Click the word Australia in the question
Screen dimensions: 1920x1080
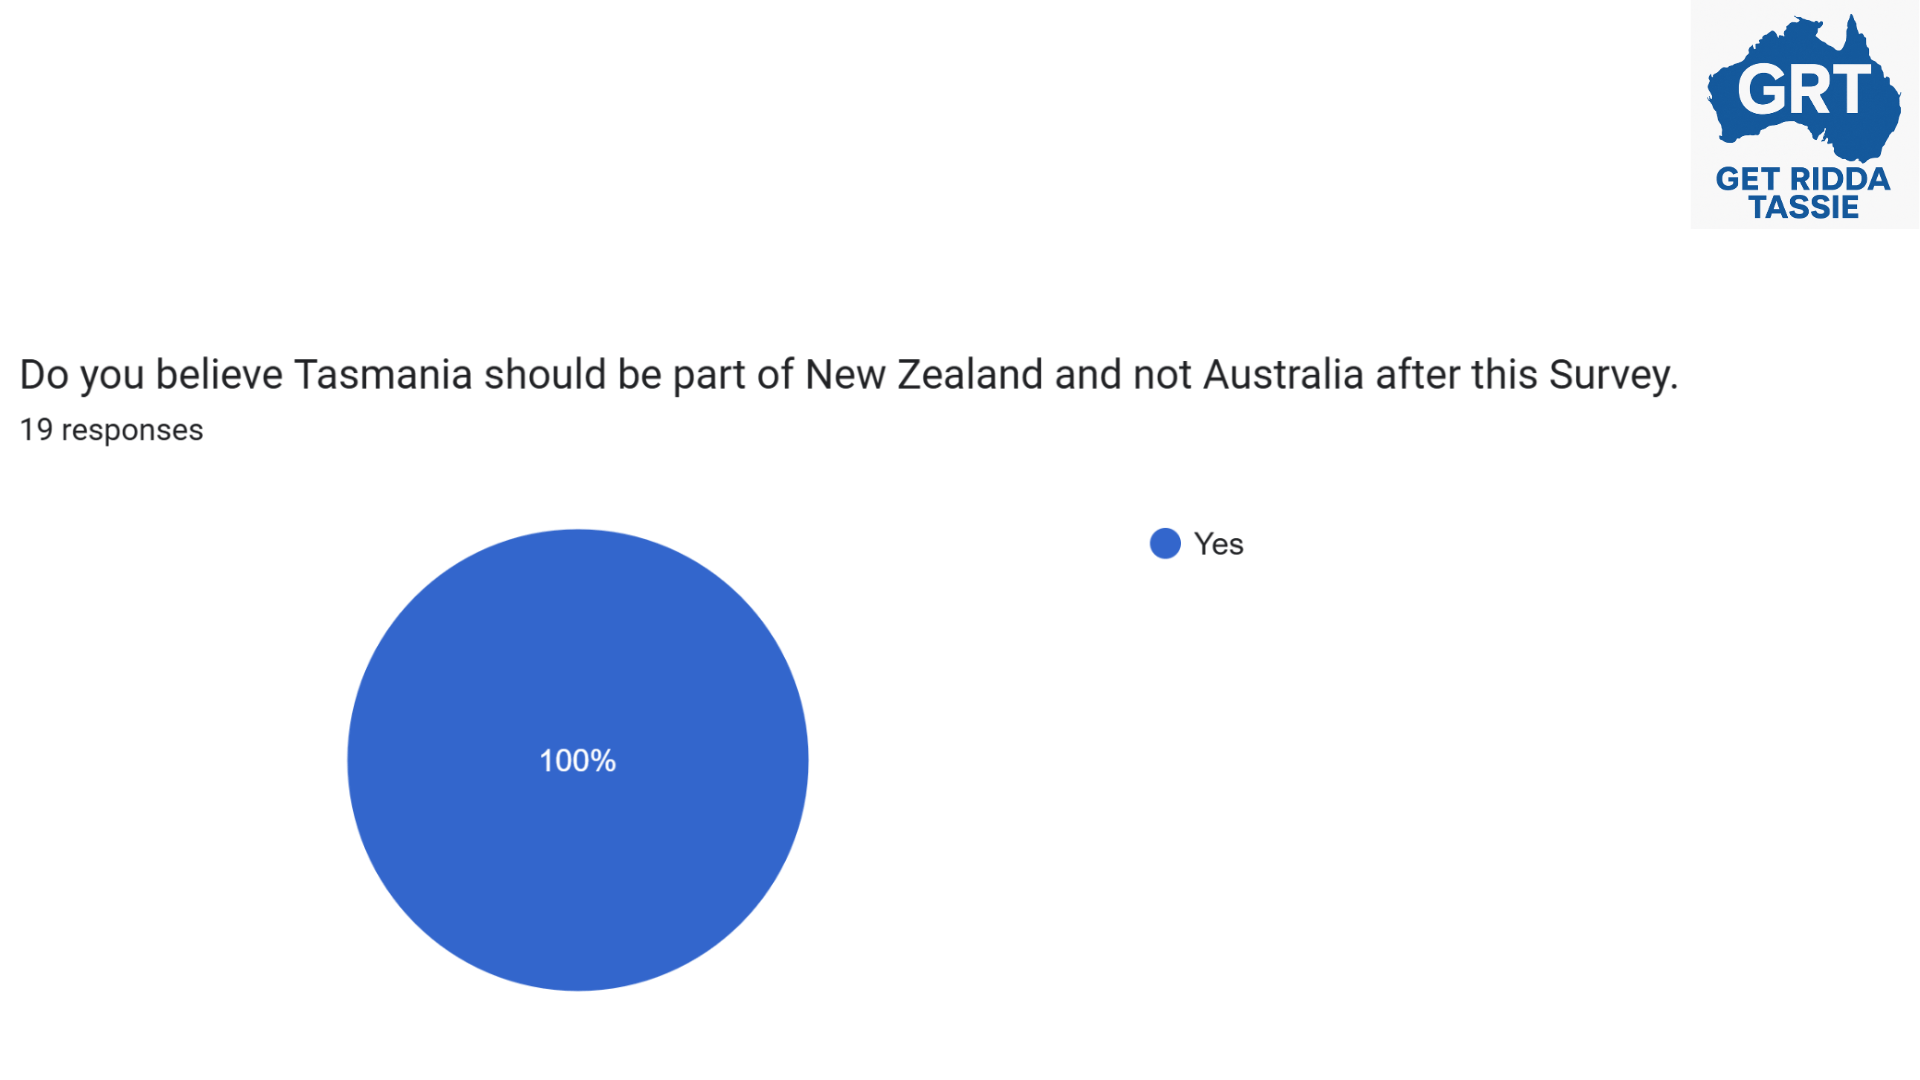(x=1283, y=375)
